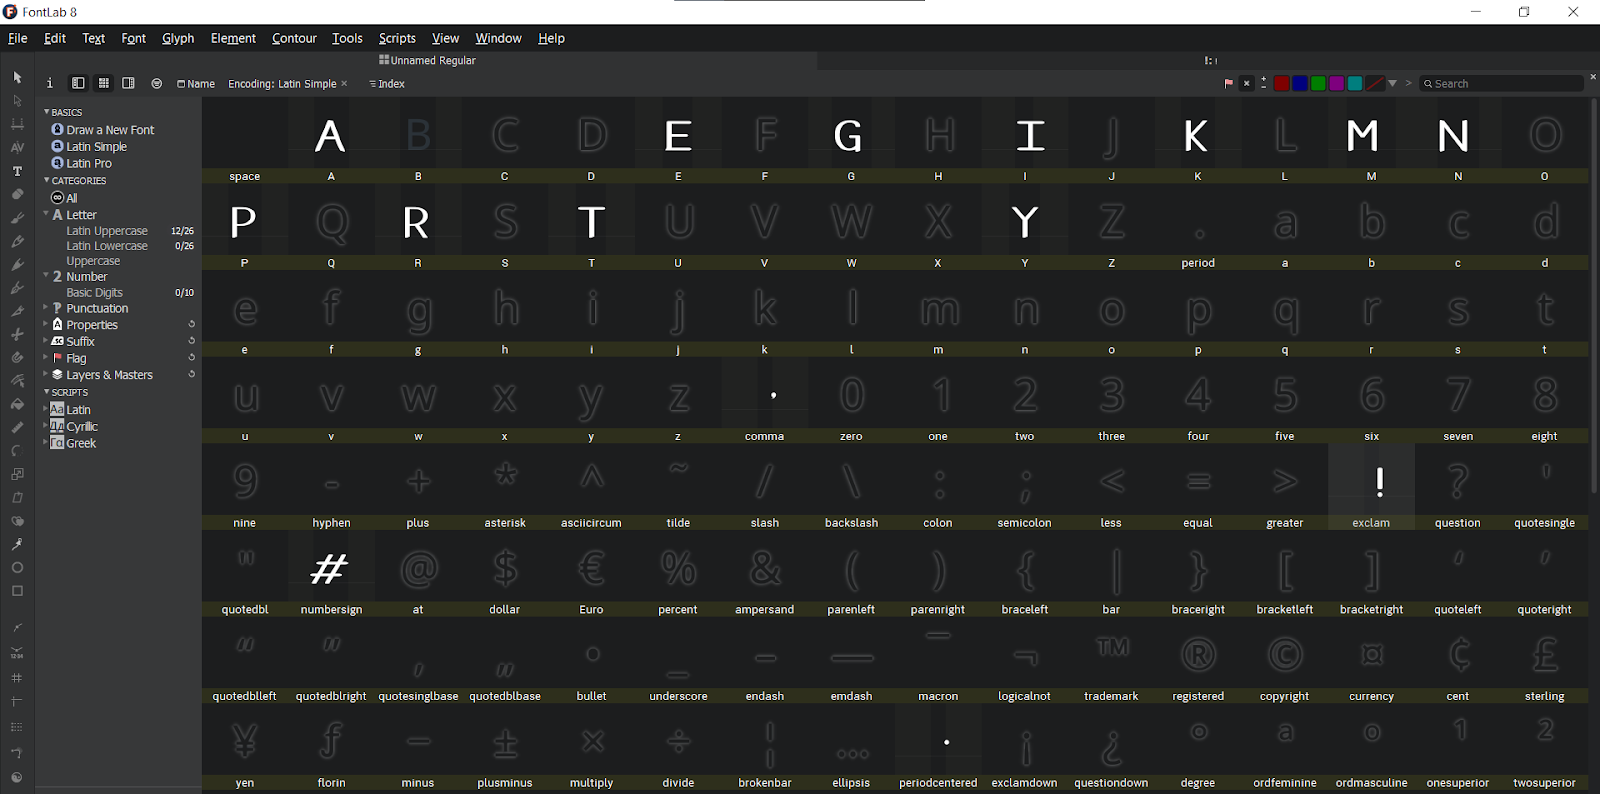Open the round filter icon before Name
This screenshot has width=1600, height=794.
tap(157, 84)
